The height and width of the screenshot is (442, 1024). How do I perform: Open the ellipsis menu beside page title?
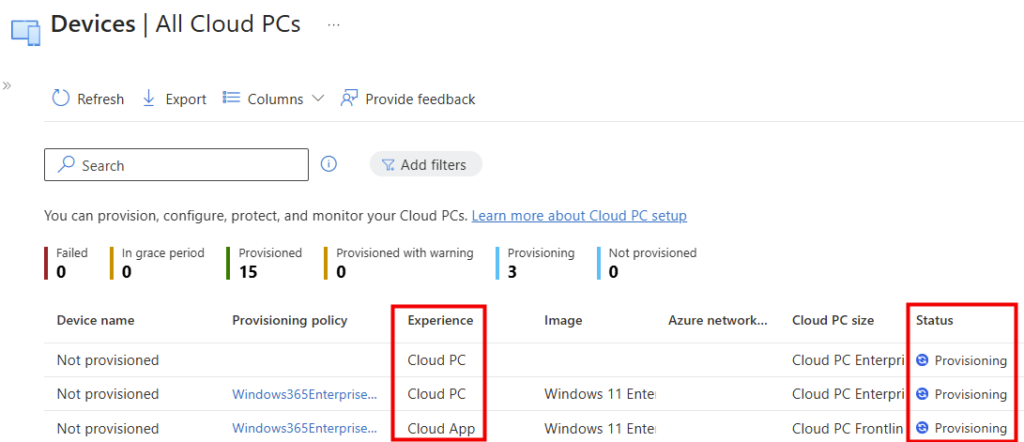[334, 25]
